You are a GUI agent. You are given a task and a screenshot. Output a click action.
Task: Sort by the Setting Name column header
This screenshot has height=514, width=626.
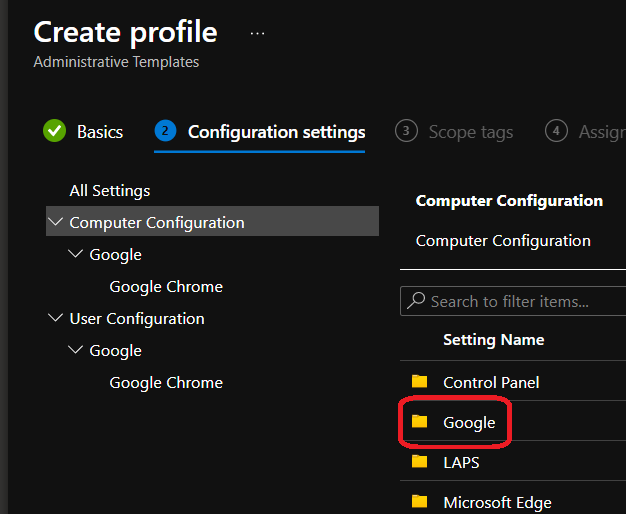pyautogui.click(x=494, y=340)
